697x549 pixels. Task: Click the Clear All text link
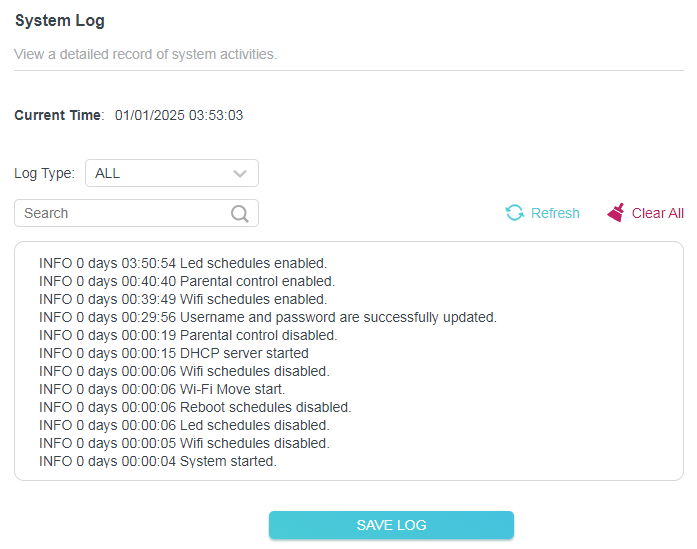click(x=657, y=213)
